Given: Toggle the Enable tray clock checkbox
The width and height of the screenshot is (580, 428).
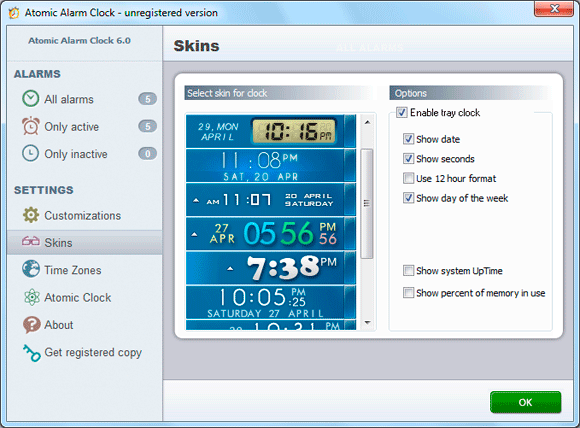Looking at the screenshot, I should click(402, 112).
